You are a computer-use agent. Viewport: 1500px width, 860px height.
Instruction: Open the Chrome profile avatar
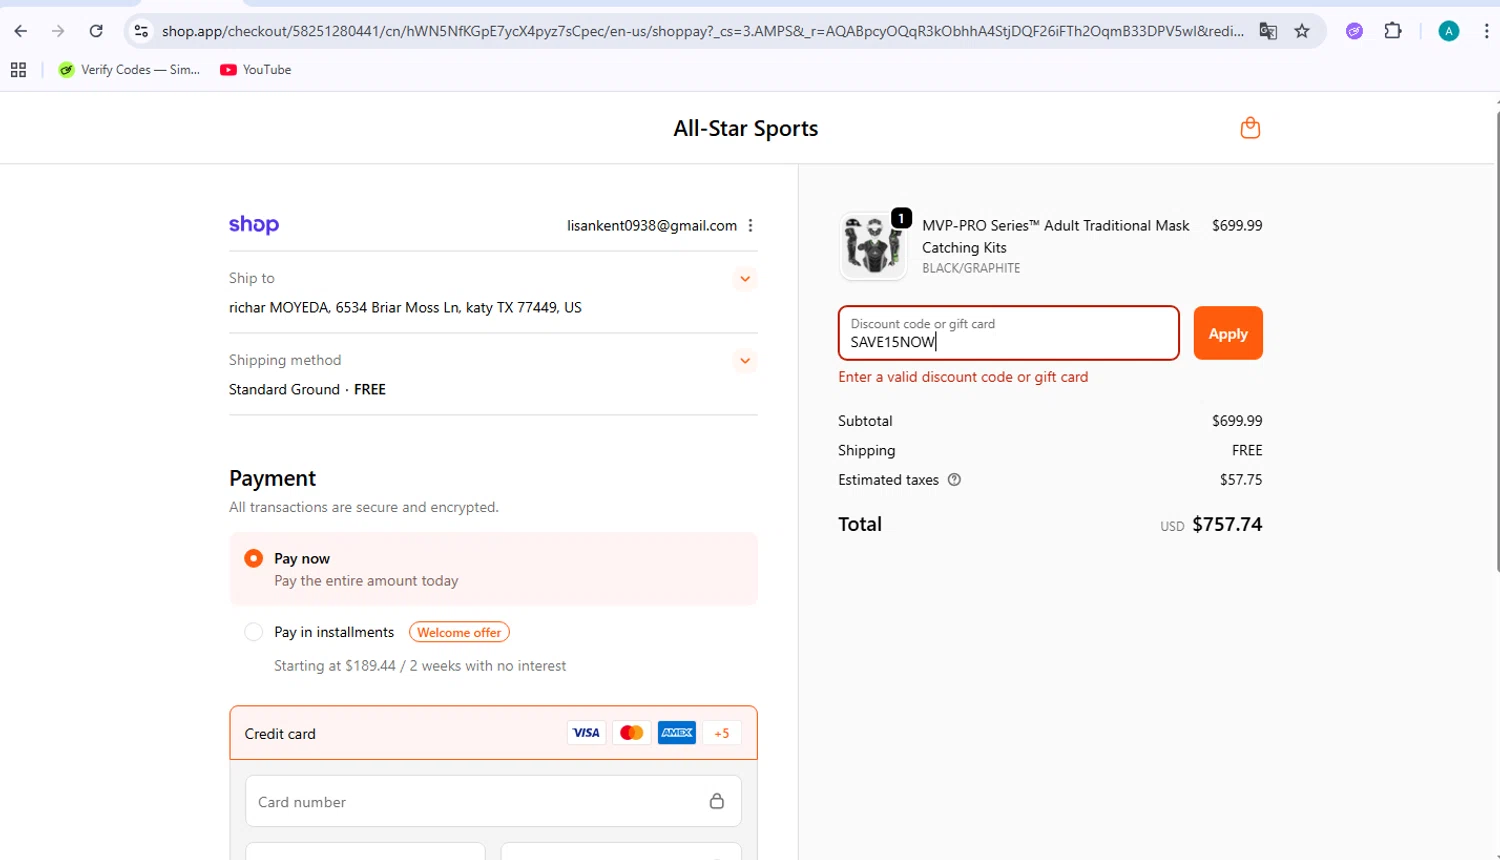tap(1448, 31)
